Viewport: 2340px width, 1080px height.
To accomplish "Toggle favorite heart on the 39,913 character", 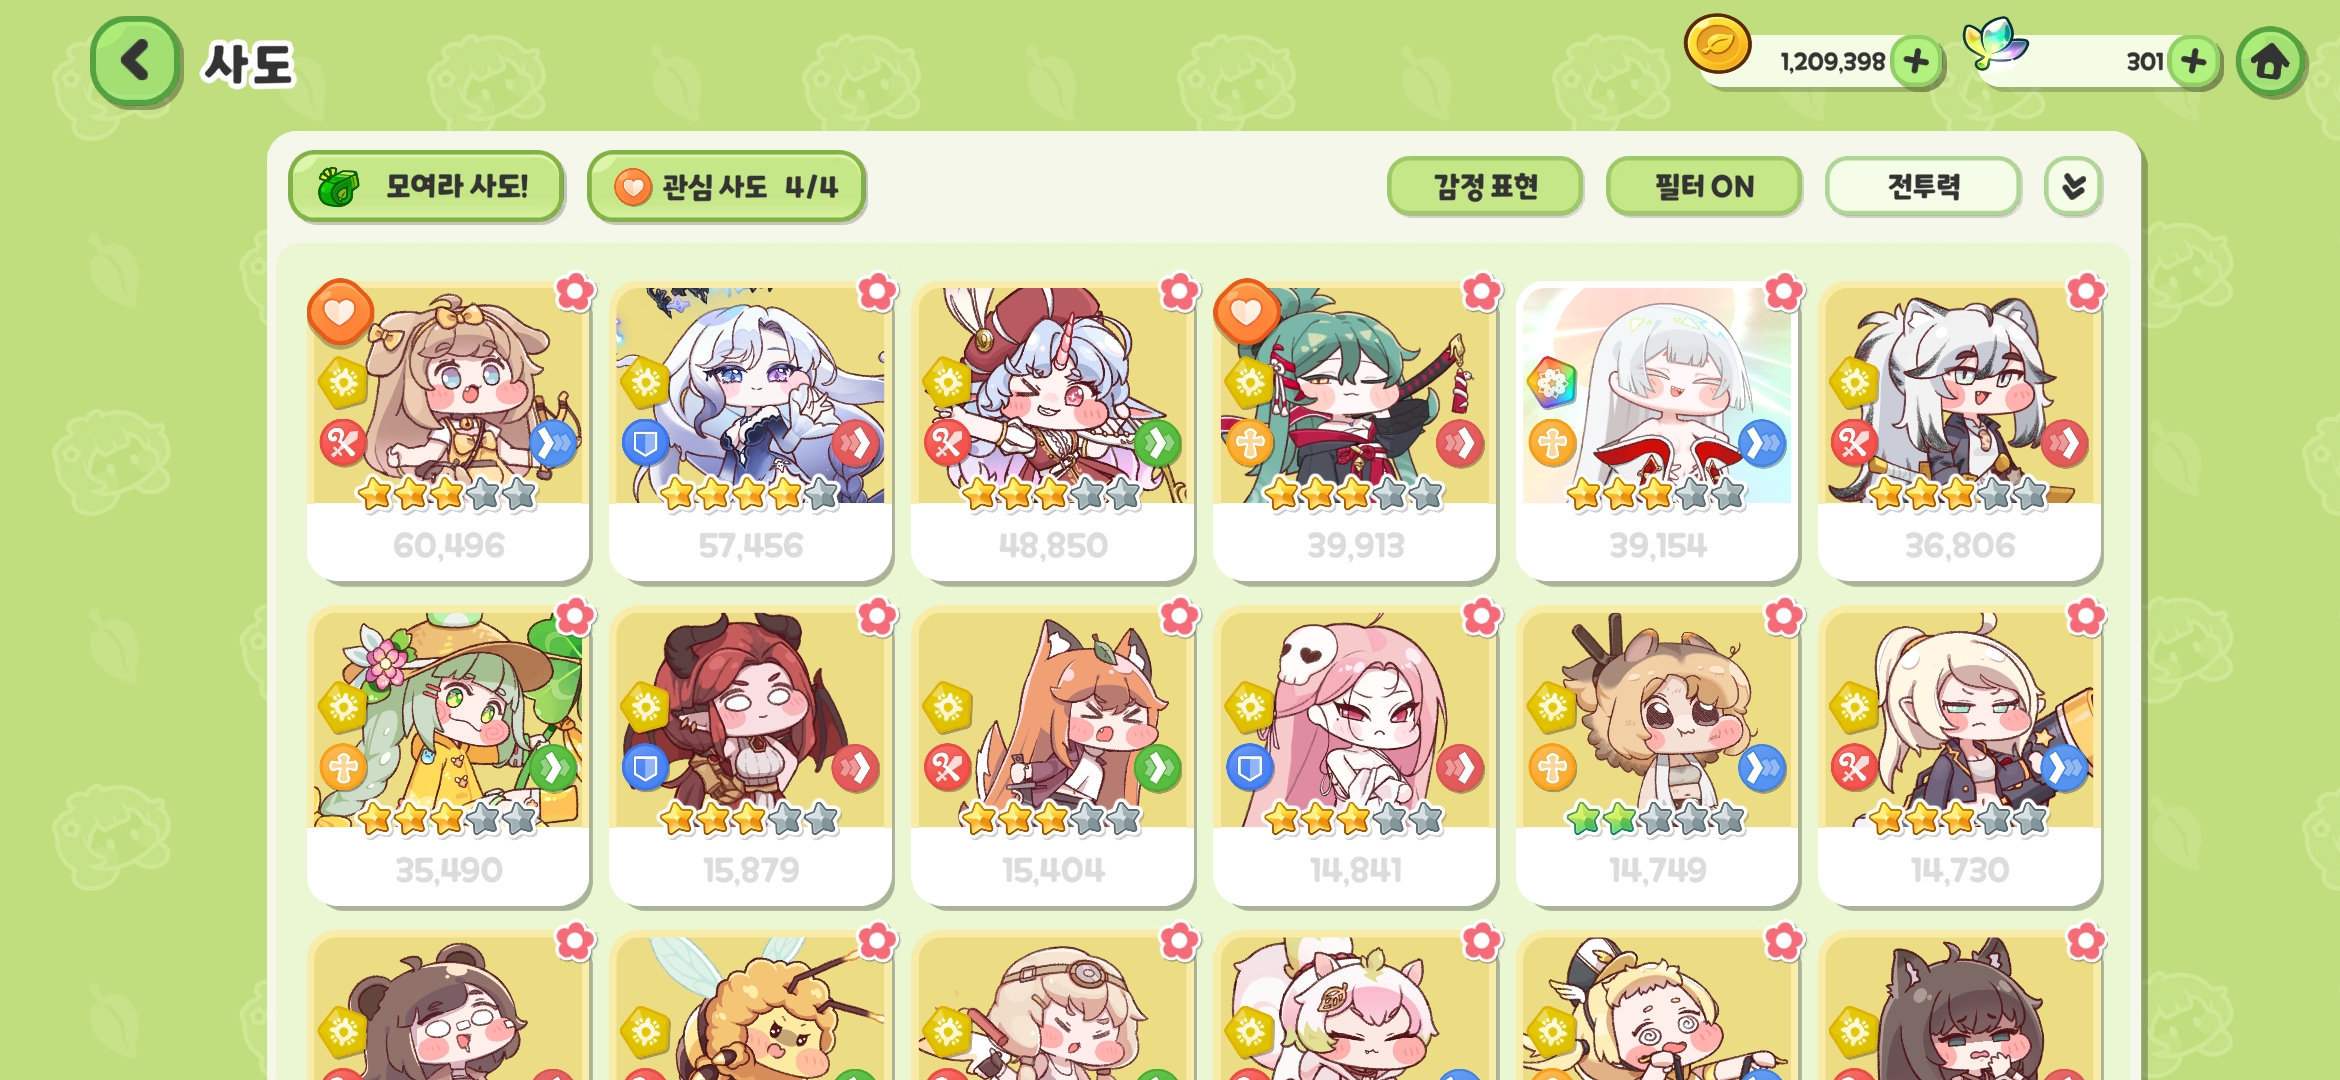I will (x=1246, y=312).
